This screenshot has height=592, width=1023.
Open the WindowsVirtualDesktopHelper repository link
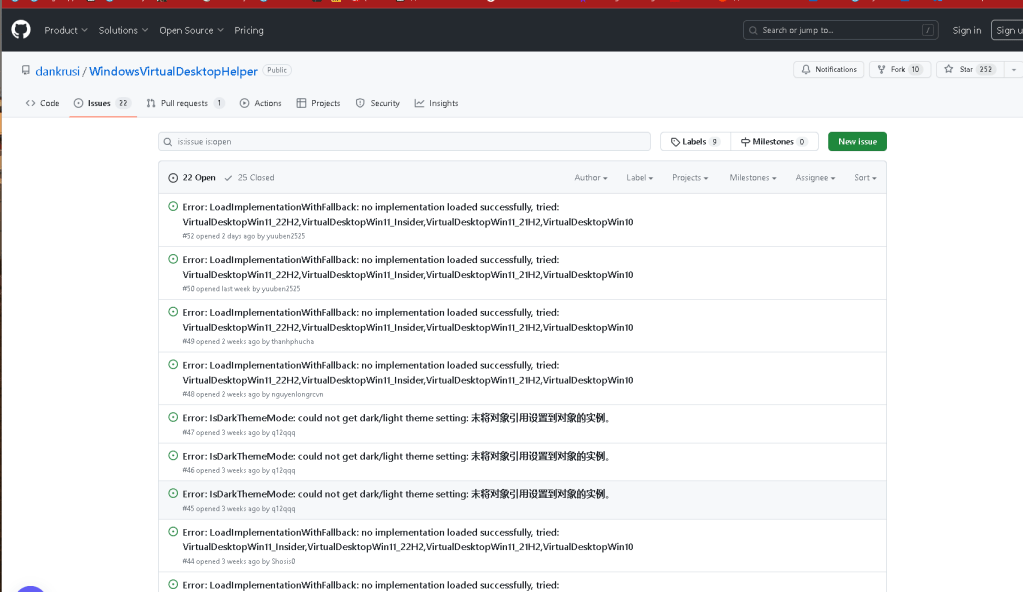click(173, 71)
